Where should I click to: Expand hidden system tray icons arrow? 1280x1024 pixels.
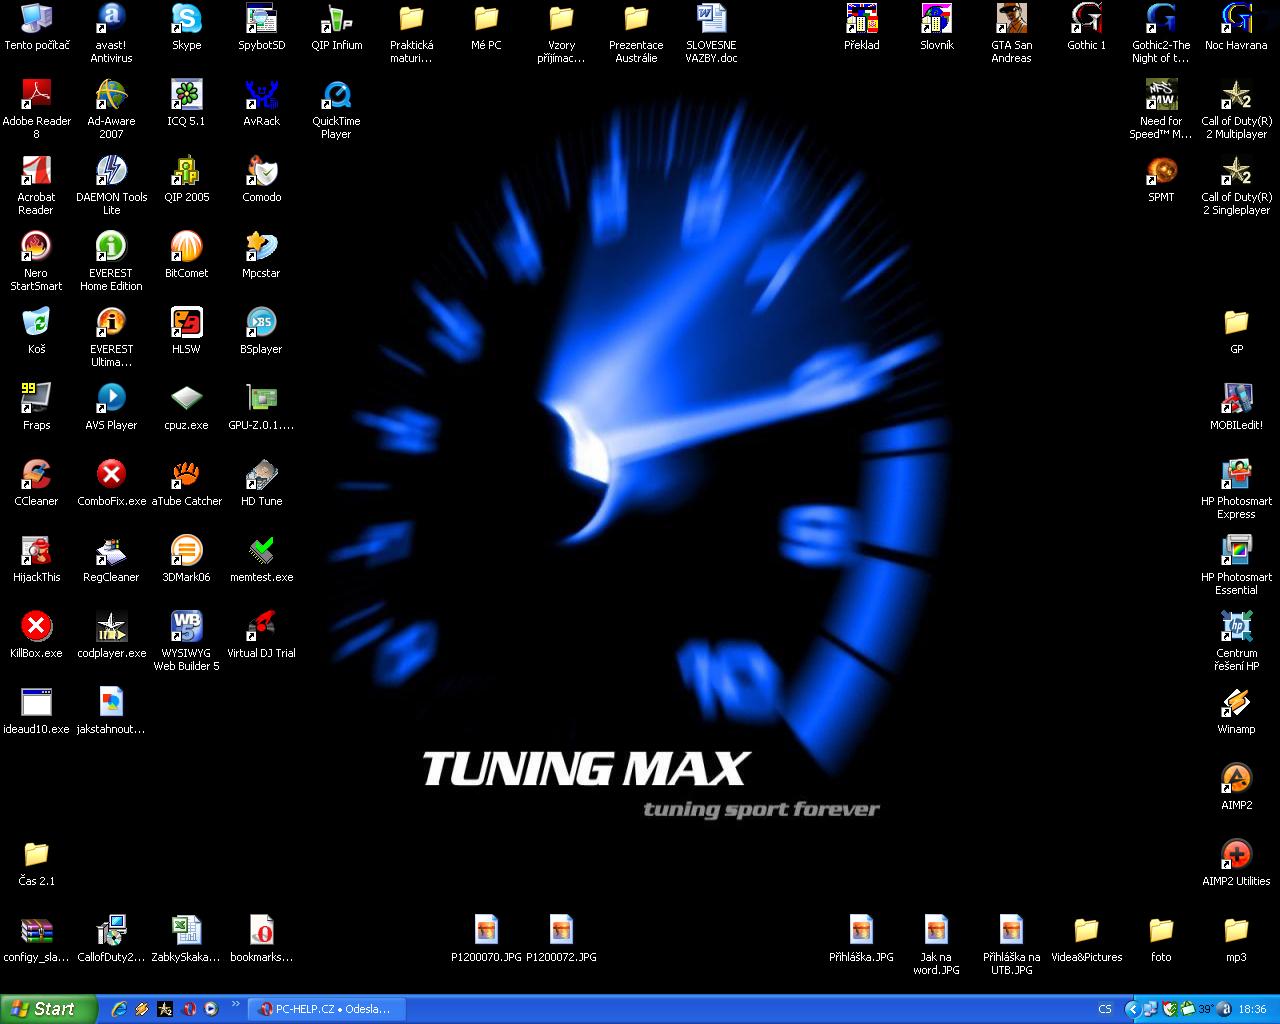[1132, 1009]
